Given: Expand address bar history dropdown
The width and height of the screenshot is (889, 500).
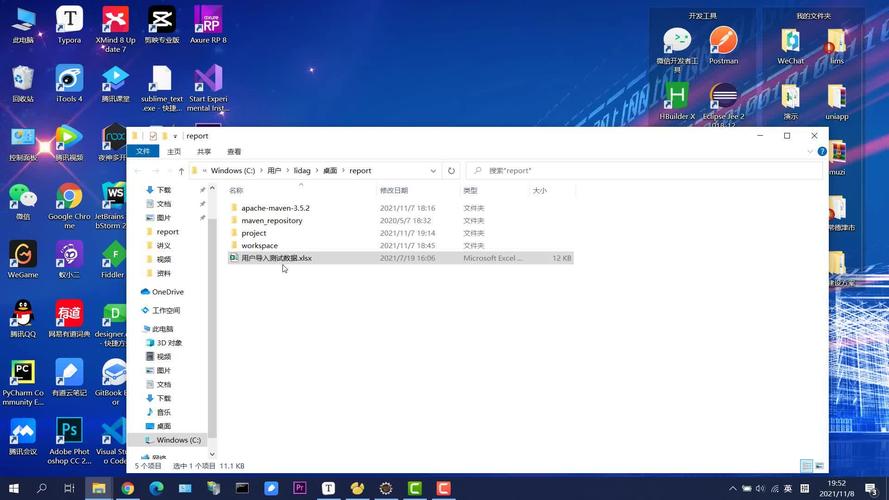Looking at the screenshot, I should pos(433,171).
